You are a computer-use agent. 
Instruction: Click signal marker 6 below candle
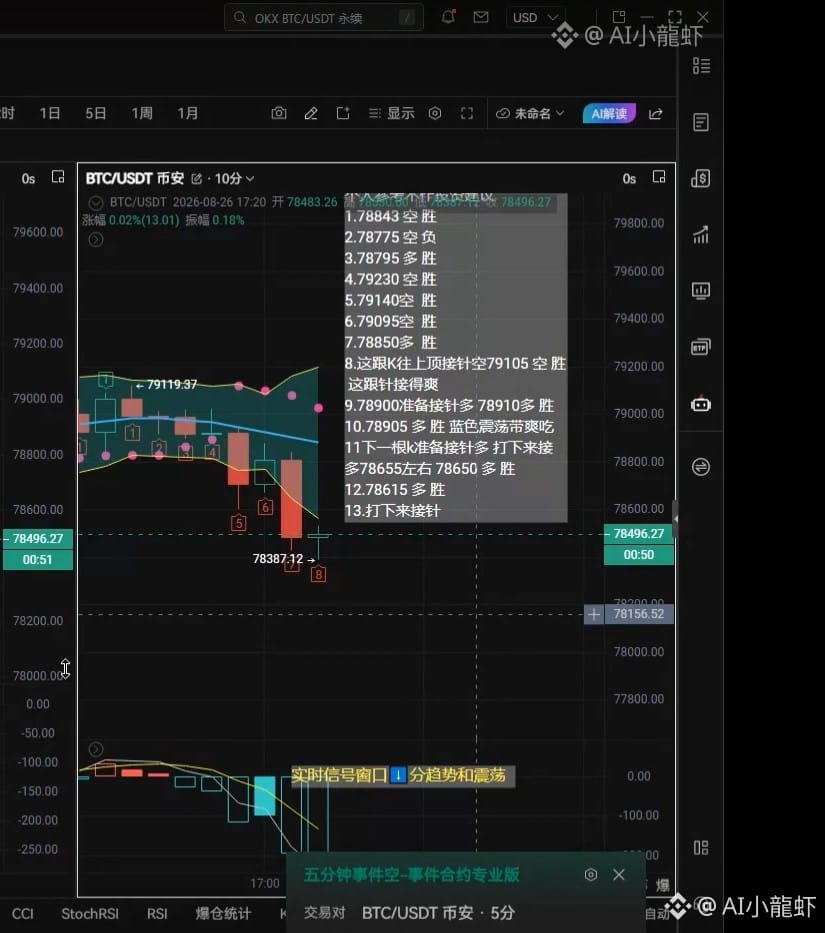pyautogui.click(x=265, y=507)
